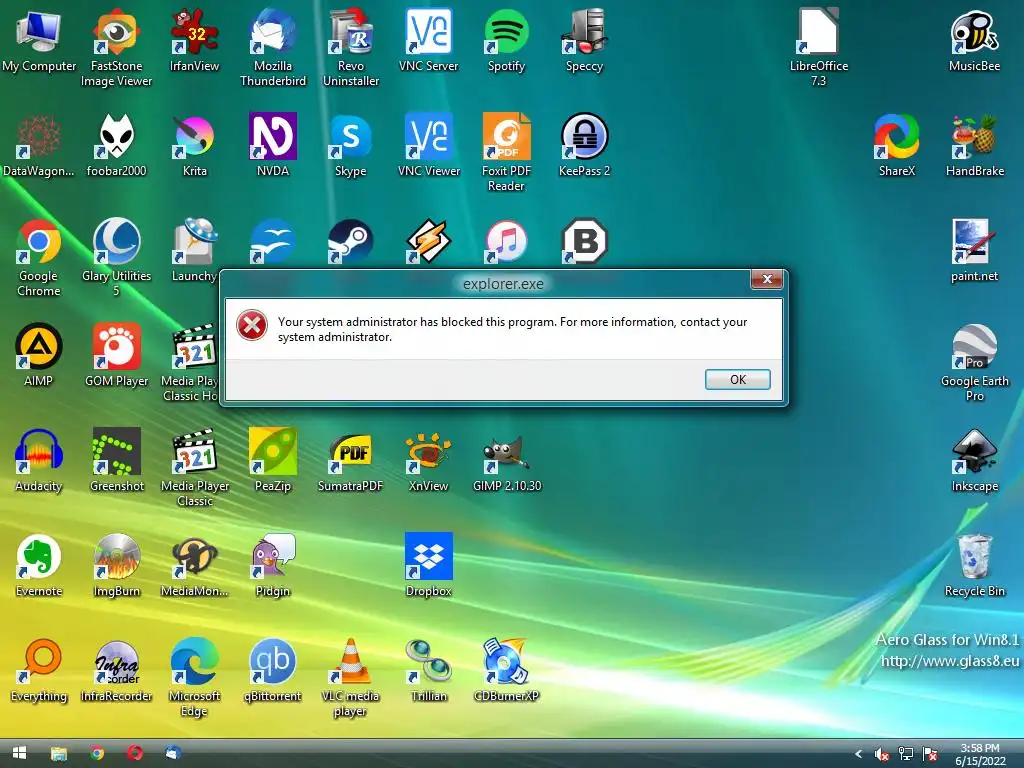Select the Media Player Classic icon beside PeaZip
The width and height of the screenshot is (1024, 768).
pyautogui.click(x=195, y=468)
